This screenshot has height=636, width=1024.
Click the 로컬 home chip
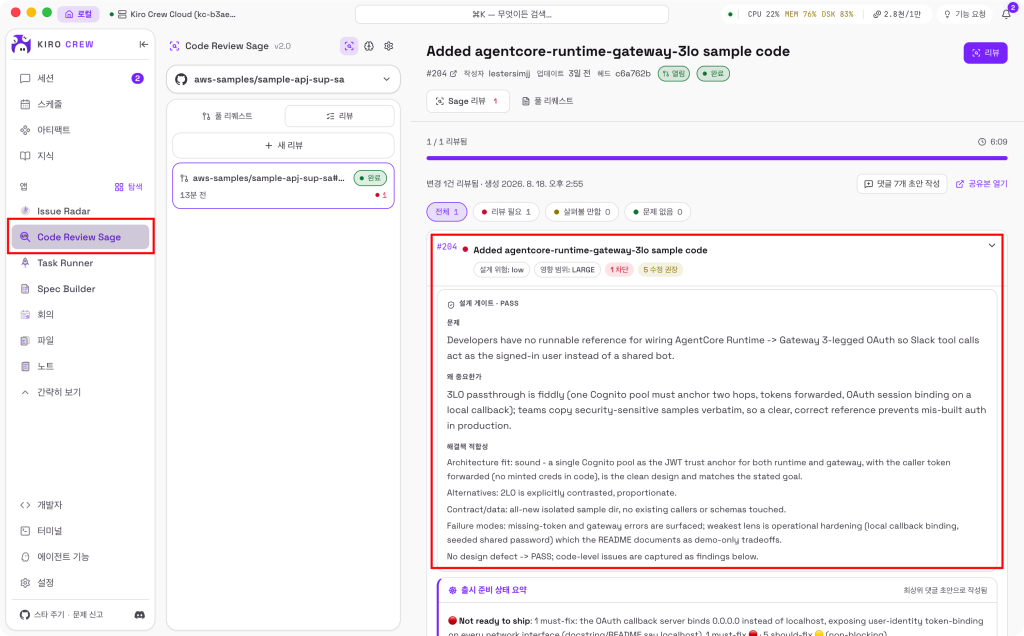(x=78, y=14)
